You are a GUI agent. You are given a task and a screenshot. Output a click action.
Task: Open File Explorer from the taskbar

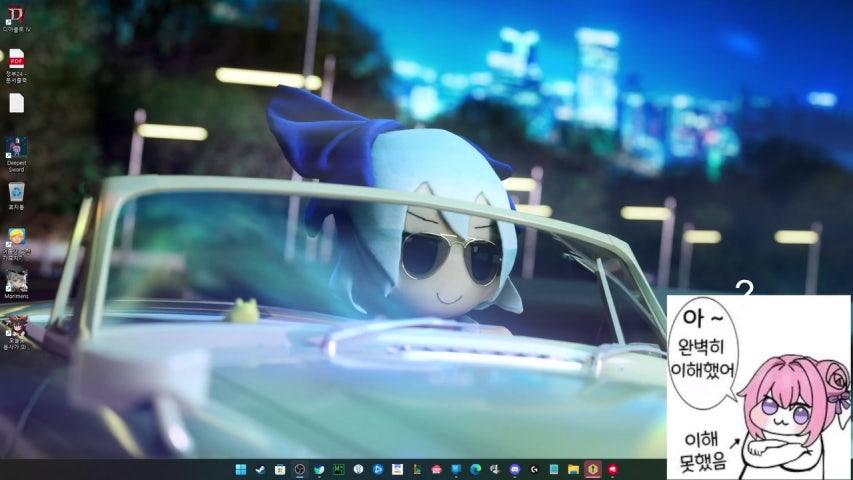click(573, 469)
